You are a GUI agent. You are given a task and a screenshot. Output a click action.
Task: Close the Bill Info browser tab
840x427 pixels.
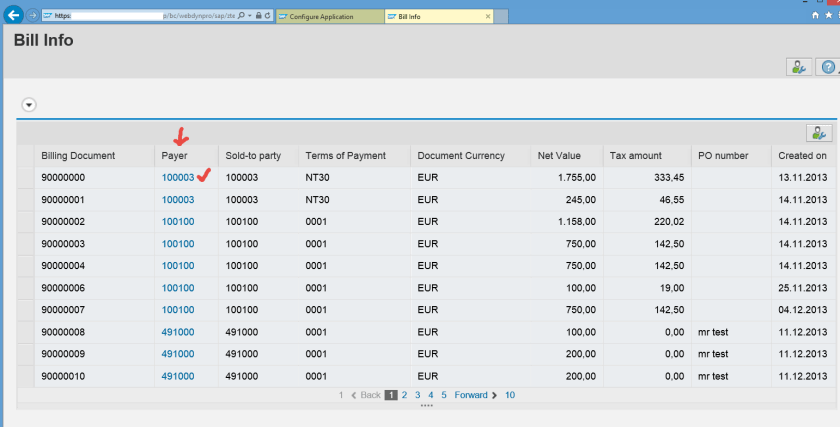(x=487, y=17)
